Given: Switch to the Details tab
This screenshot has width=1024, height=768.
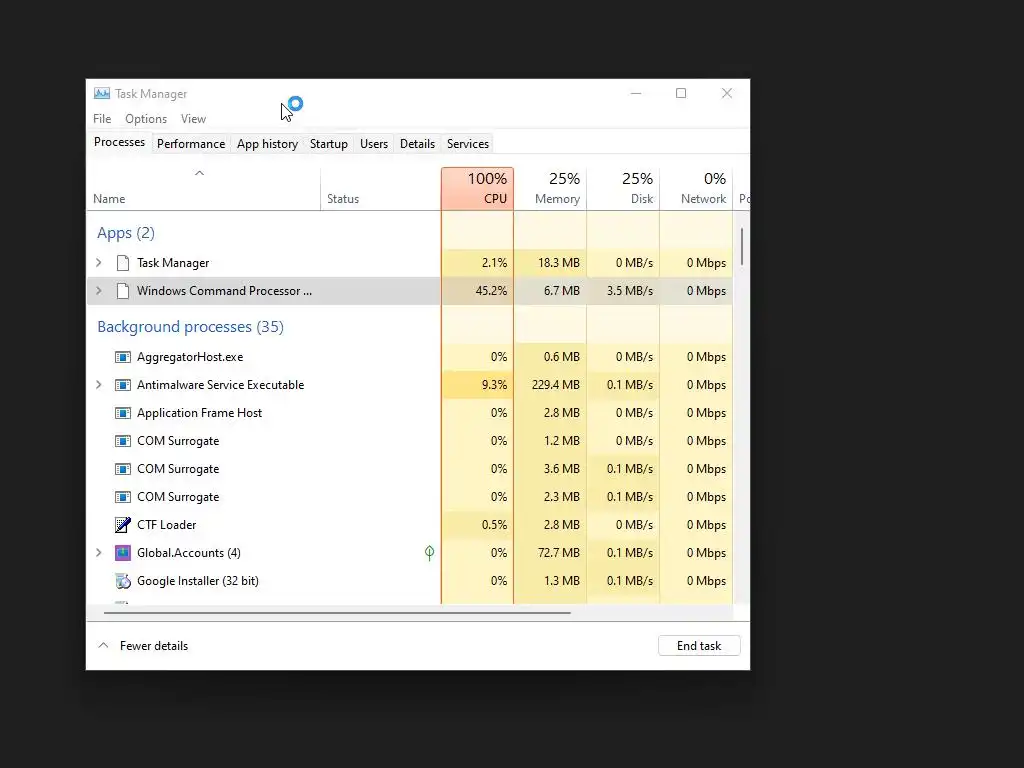Looking at the screenshot, I should point(417,144).
